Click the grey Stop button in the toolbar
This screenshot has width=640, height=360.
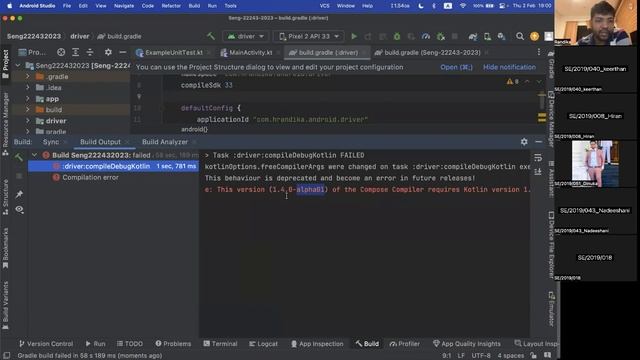455,36
